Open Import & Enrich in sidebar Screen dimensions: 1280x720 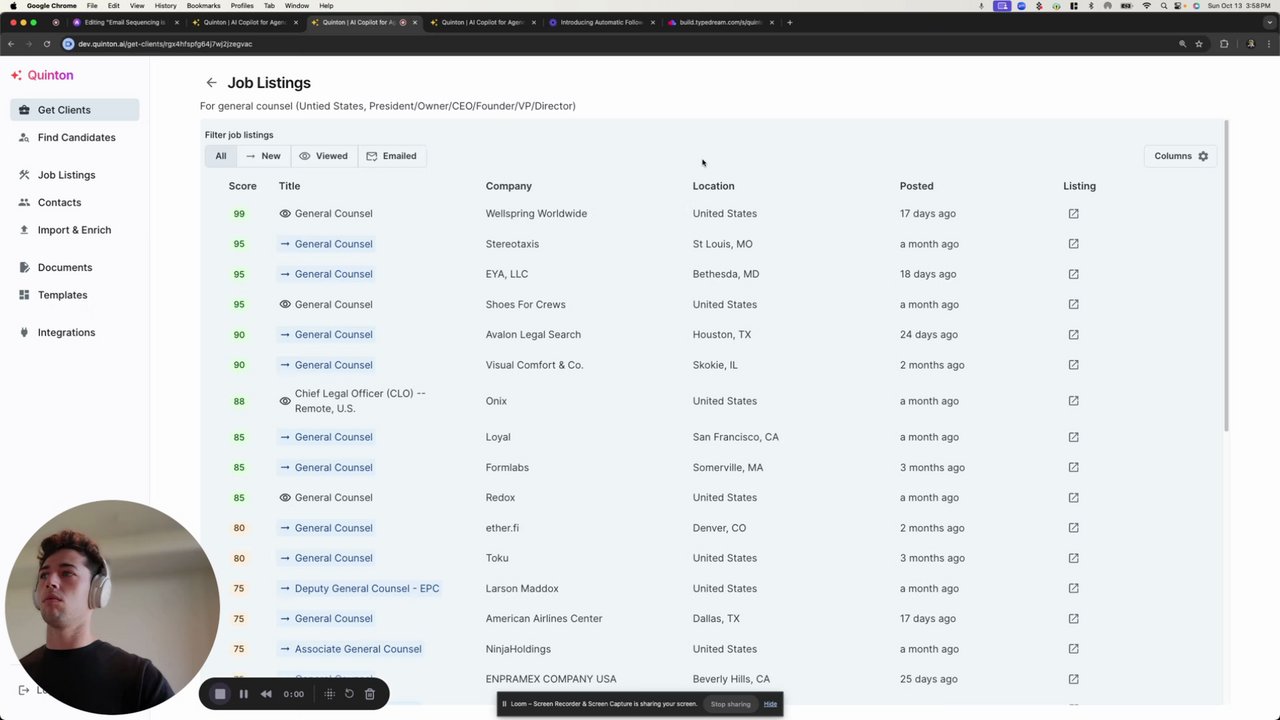tap(75, 230)
